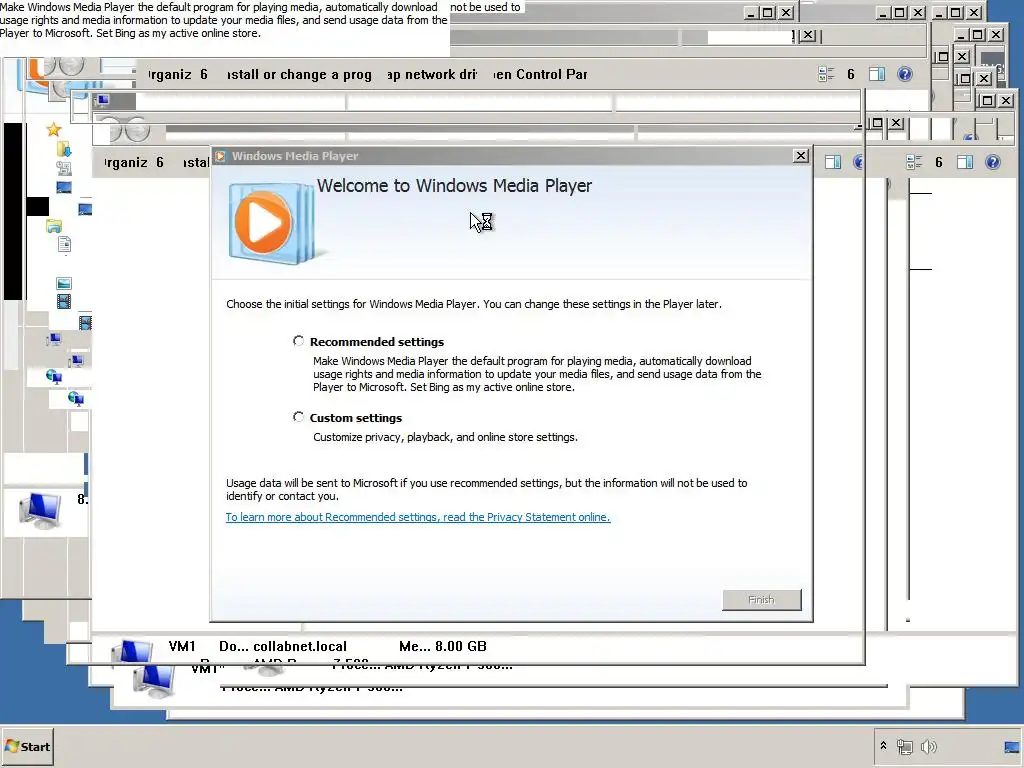This screenshot has height=768, width=1024.
Task: Open the Pictures library icon
Action: pyautogui.click(x=64, y=283)
